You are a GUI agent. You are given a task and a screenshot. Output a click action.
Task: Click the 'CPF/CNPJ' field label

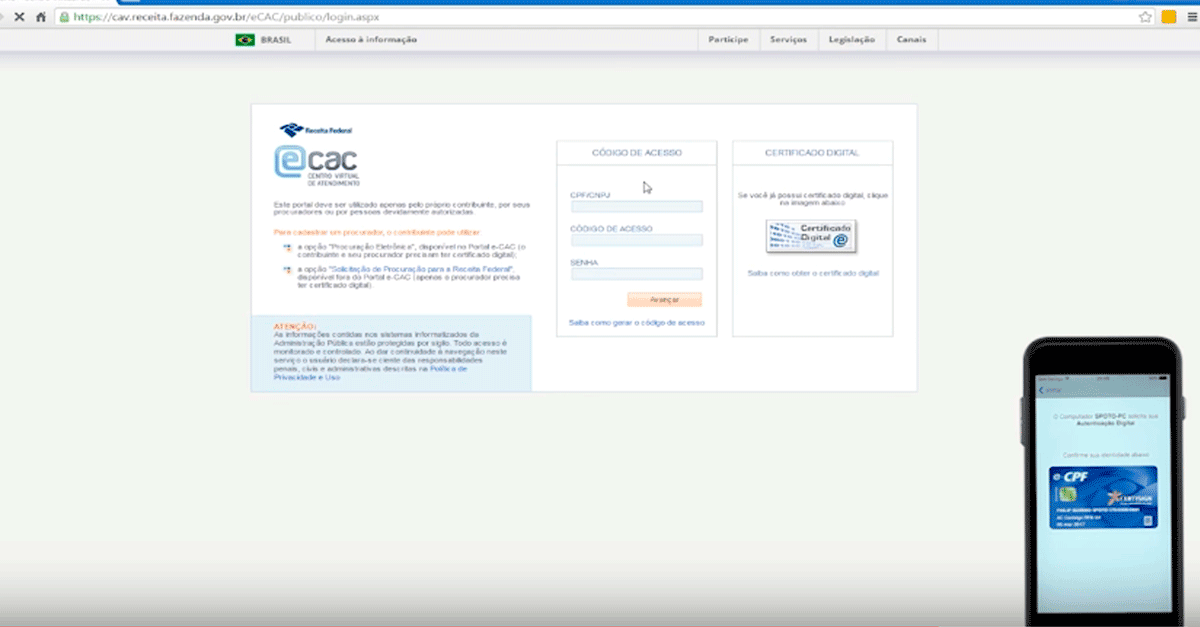coord(589,195)
